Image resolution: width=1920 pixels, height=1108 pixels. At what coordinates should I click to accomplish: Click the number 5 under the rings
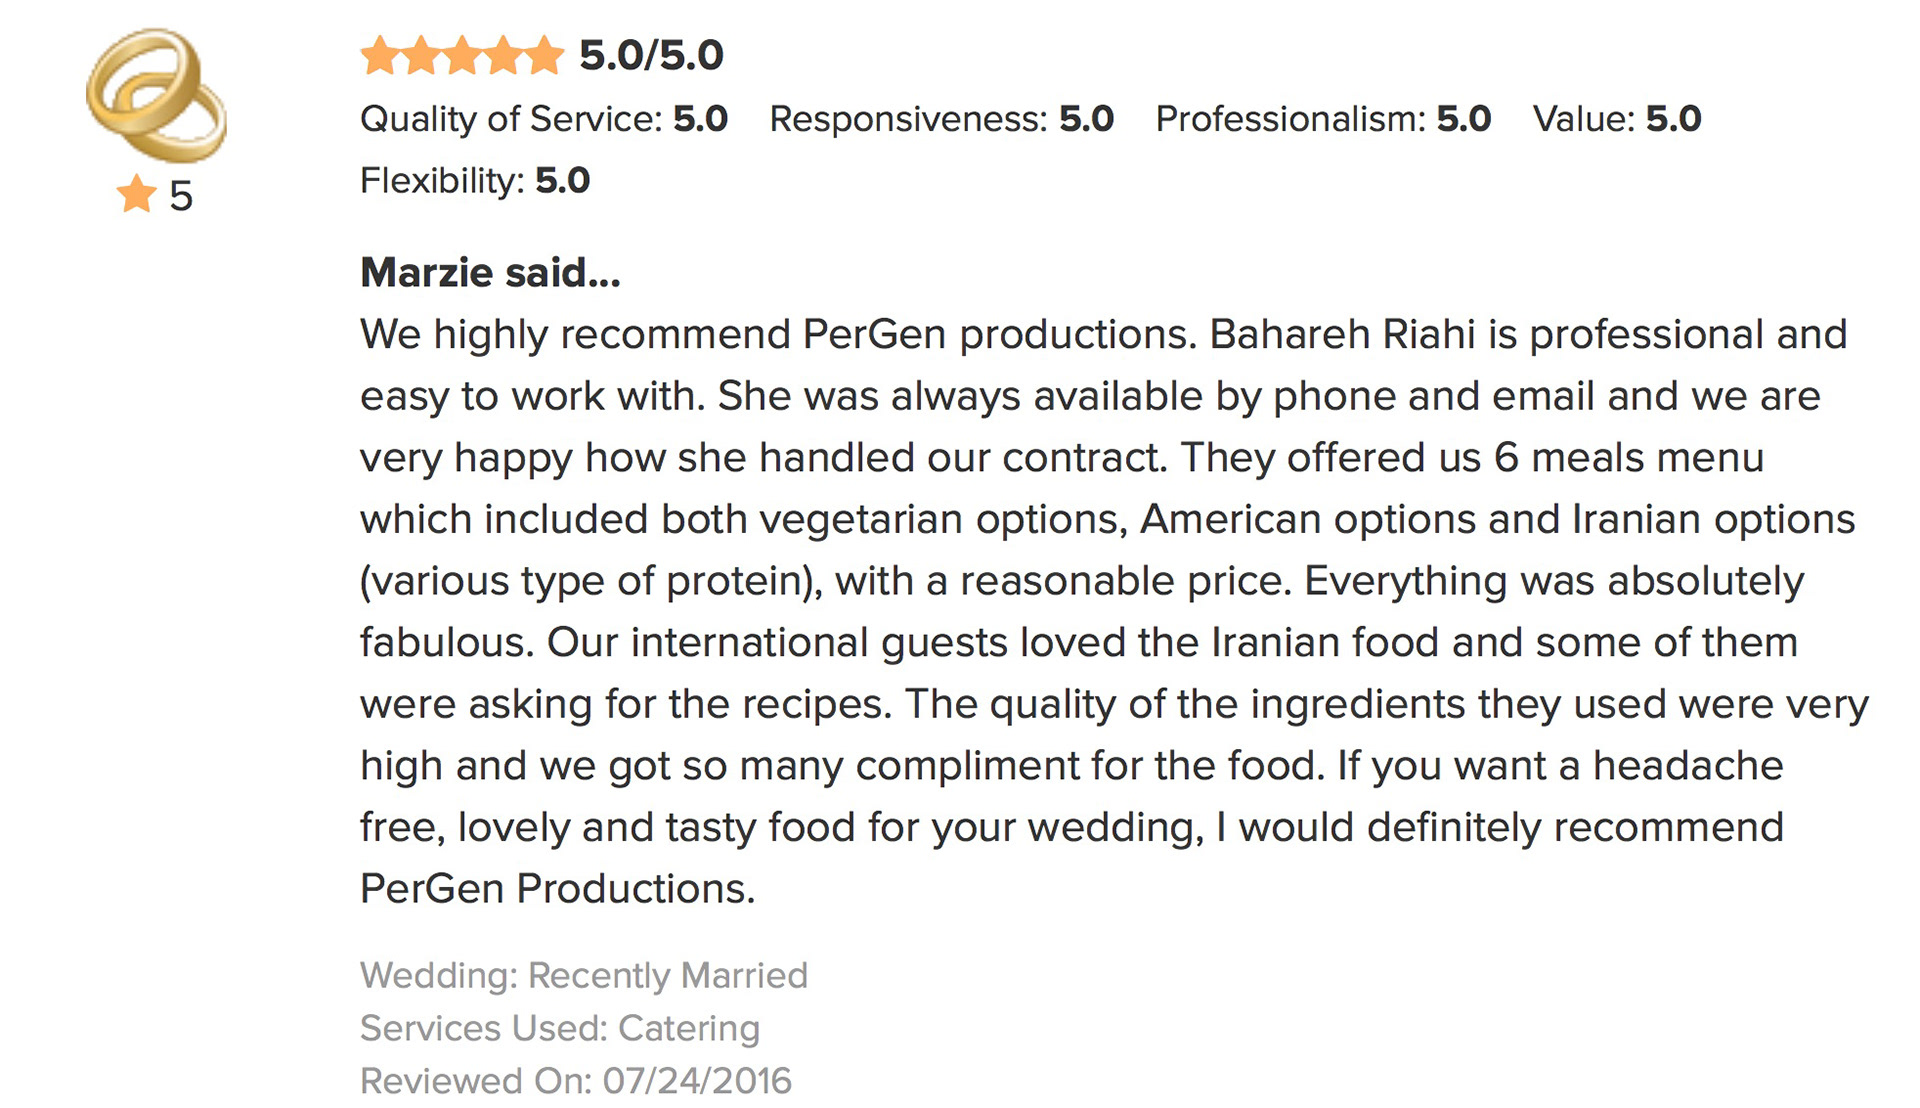pos(181,196)
